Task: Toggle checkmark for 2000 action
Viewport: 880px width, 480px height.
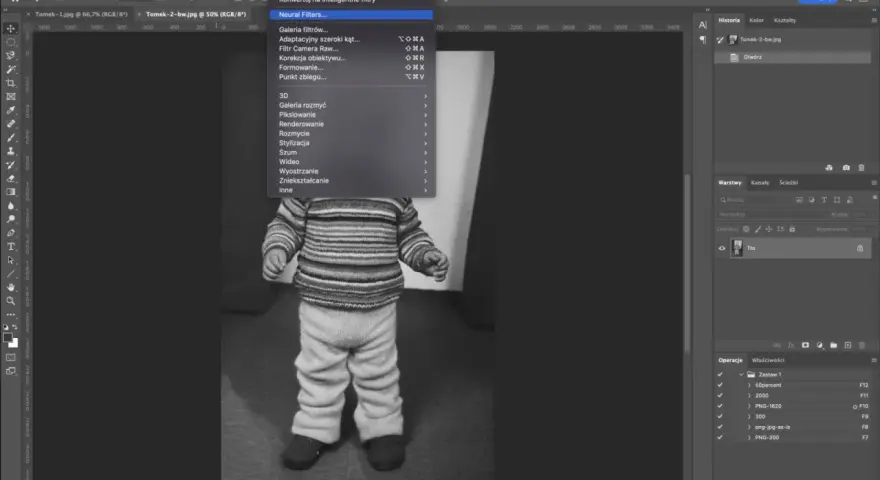Action: point(720,395)
